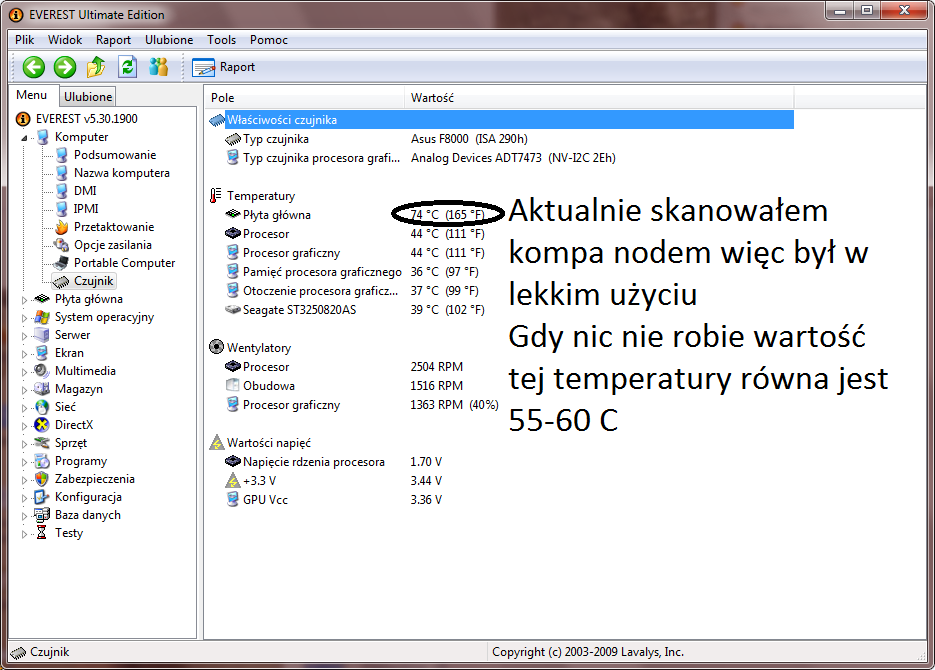Click the Podsumowanie icon in tree
Viewport: 935px width, 670px height.
(x=61, y=155)
